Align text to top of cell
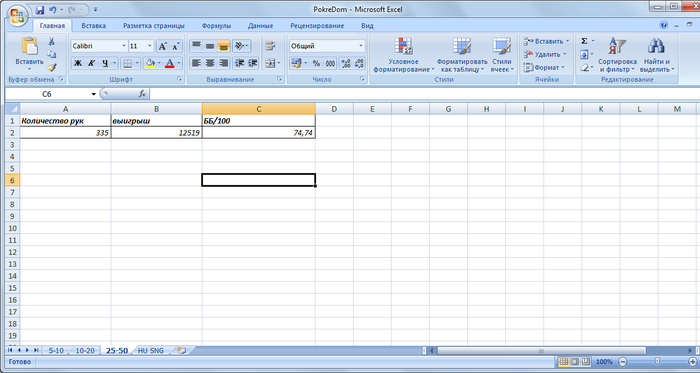The image size is (700, 373). click(x=196, y=46)
